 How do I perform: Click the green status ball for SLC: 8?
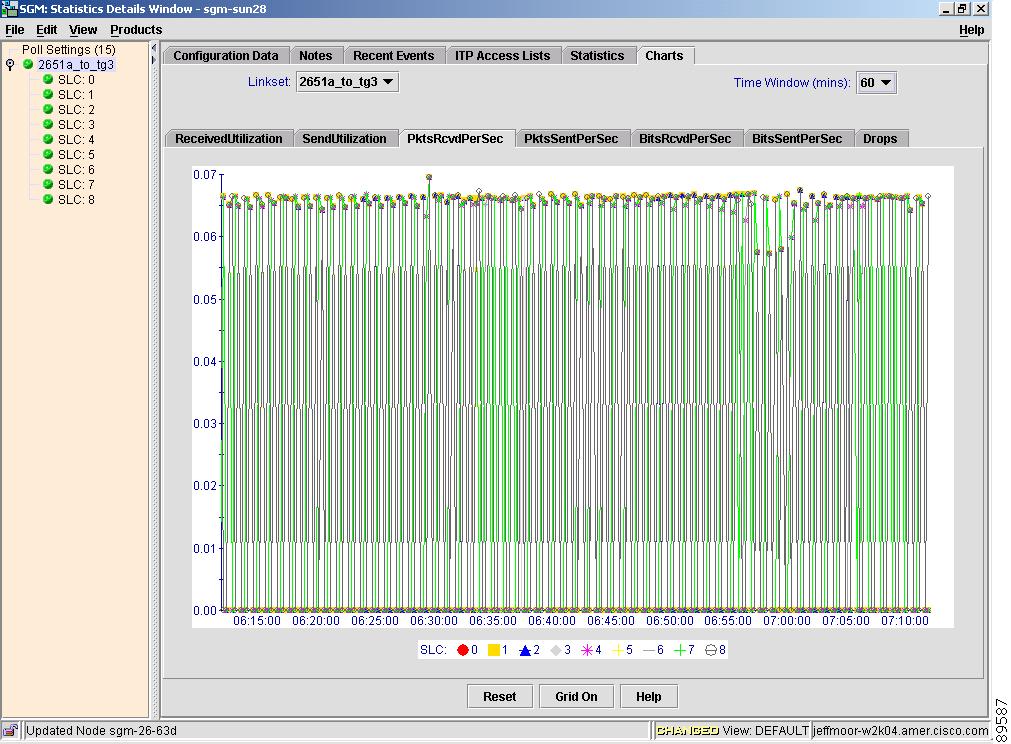[x=47, y=200]
